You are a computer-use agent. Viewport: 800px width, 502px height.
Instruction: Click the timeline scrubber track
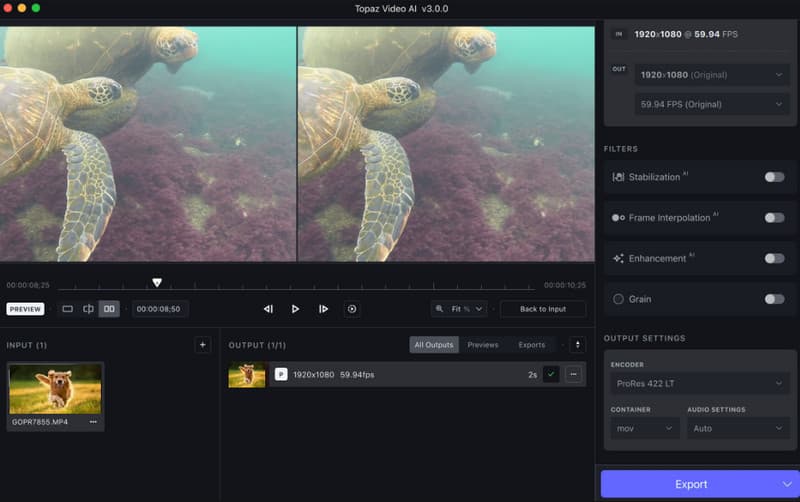point(296,289)
